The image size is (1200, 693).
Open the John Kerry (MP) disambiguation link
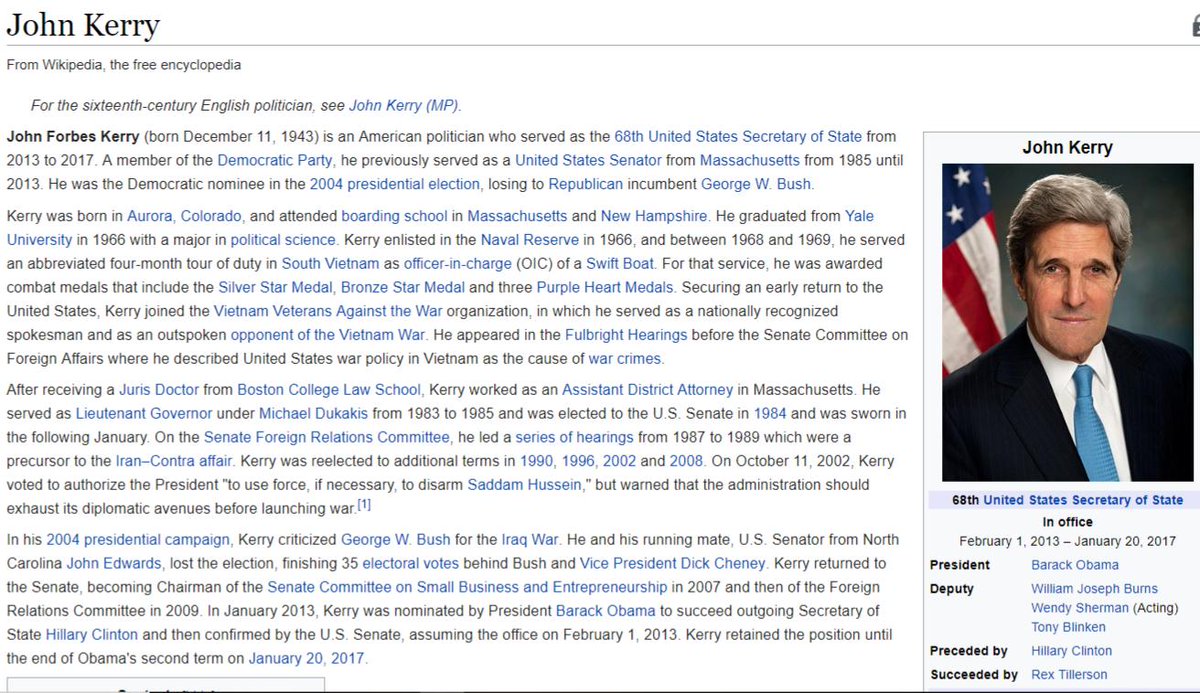[404, 105]
